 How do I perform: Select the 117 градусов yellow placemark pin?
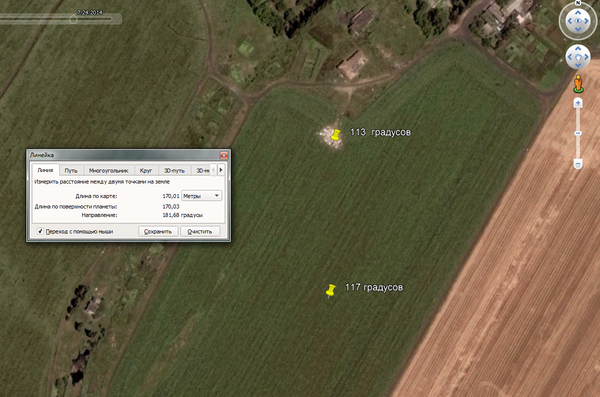(x=331, y=291)
